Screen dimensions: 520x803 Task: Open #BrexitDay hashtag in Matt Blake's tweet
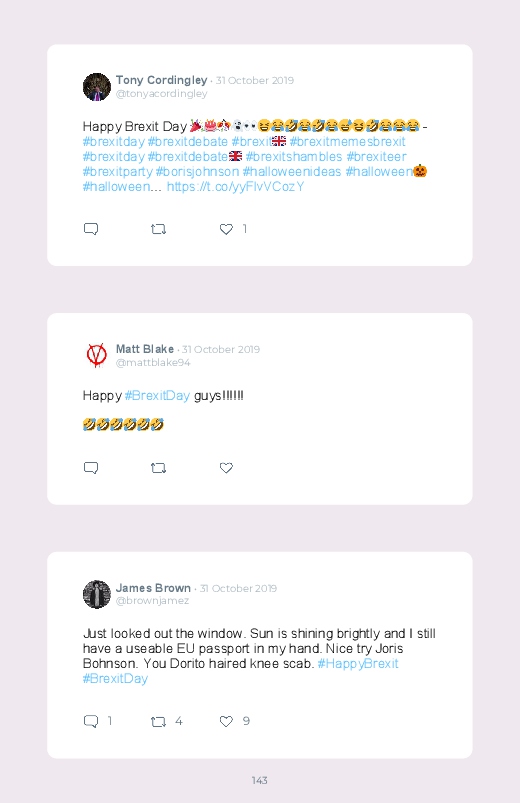(157, 395)
